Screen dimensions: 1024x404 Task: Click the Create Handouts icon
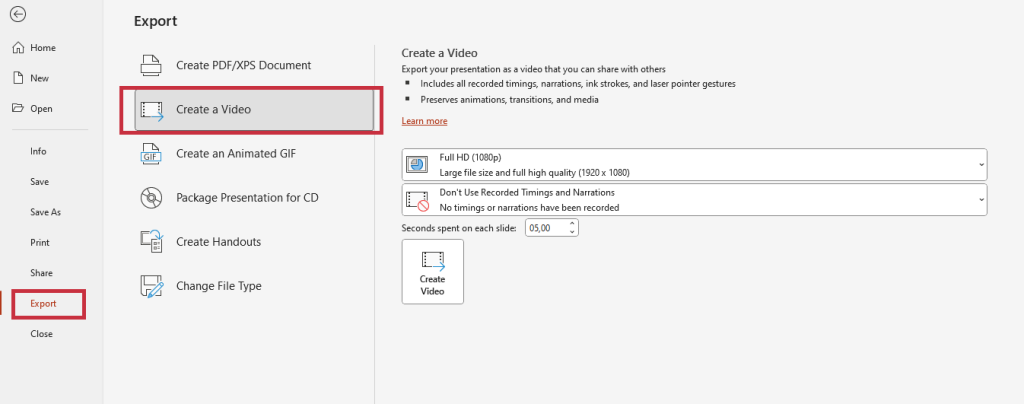151,241
